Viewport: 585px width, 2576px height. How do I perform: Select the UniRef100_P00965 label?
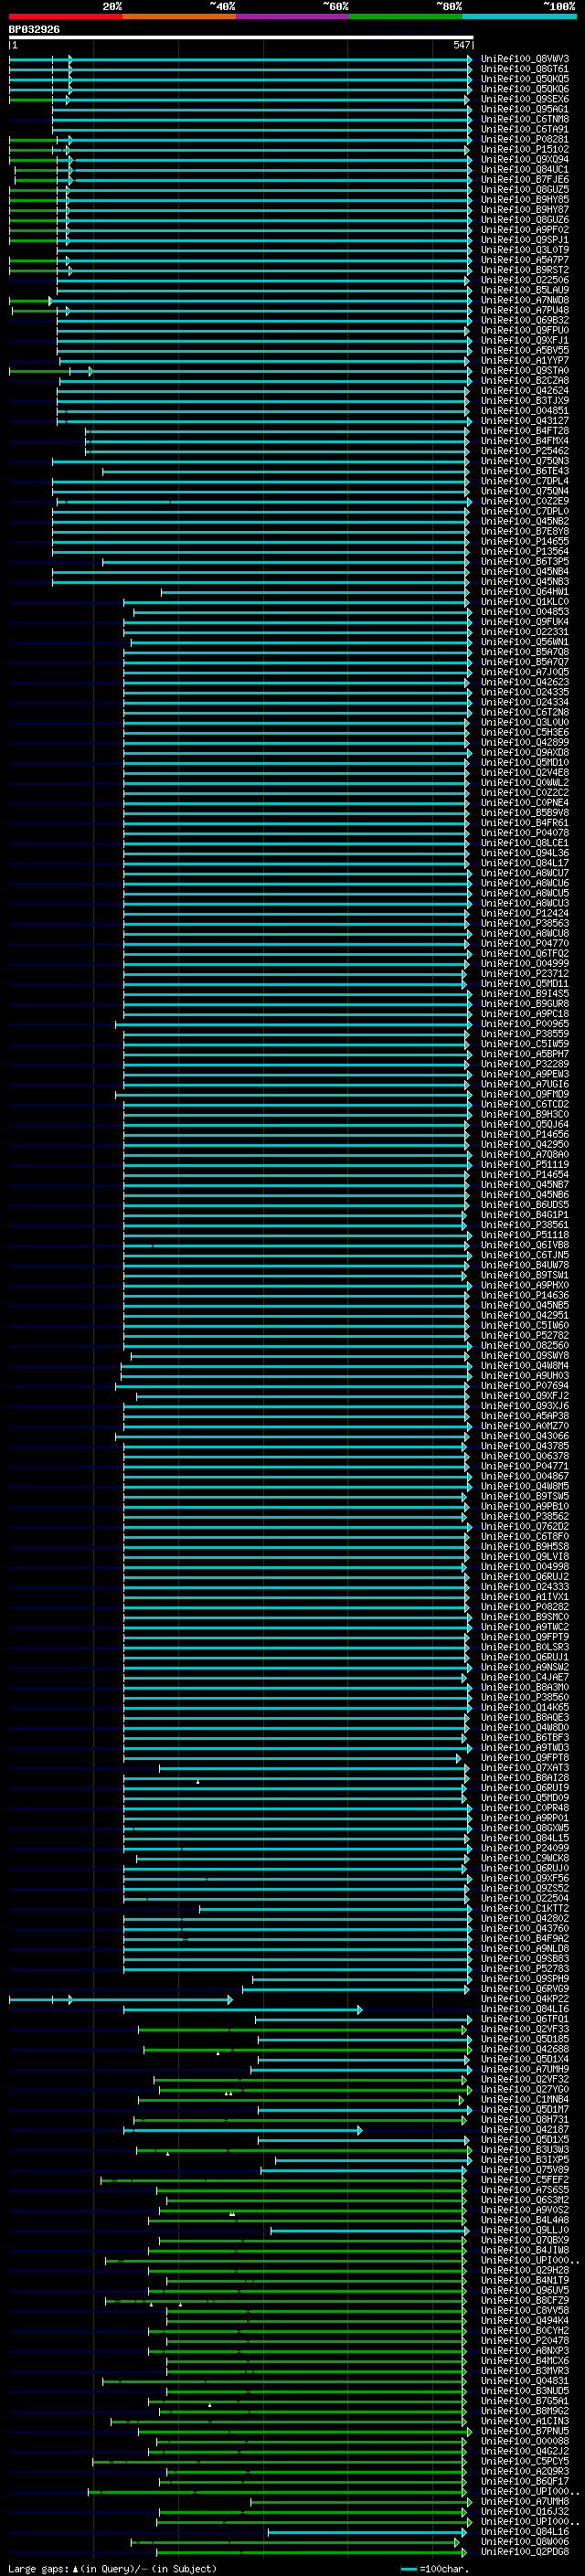coord(524,1024)
